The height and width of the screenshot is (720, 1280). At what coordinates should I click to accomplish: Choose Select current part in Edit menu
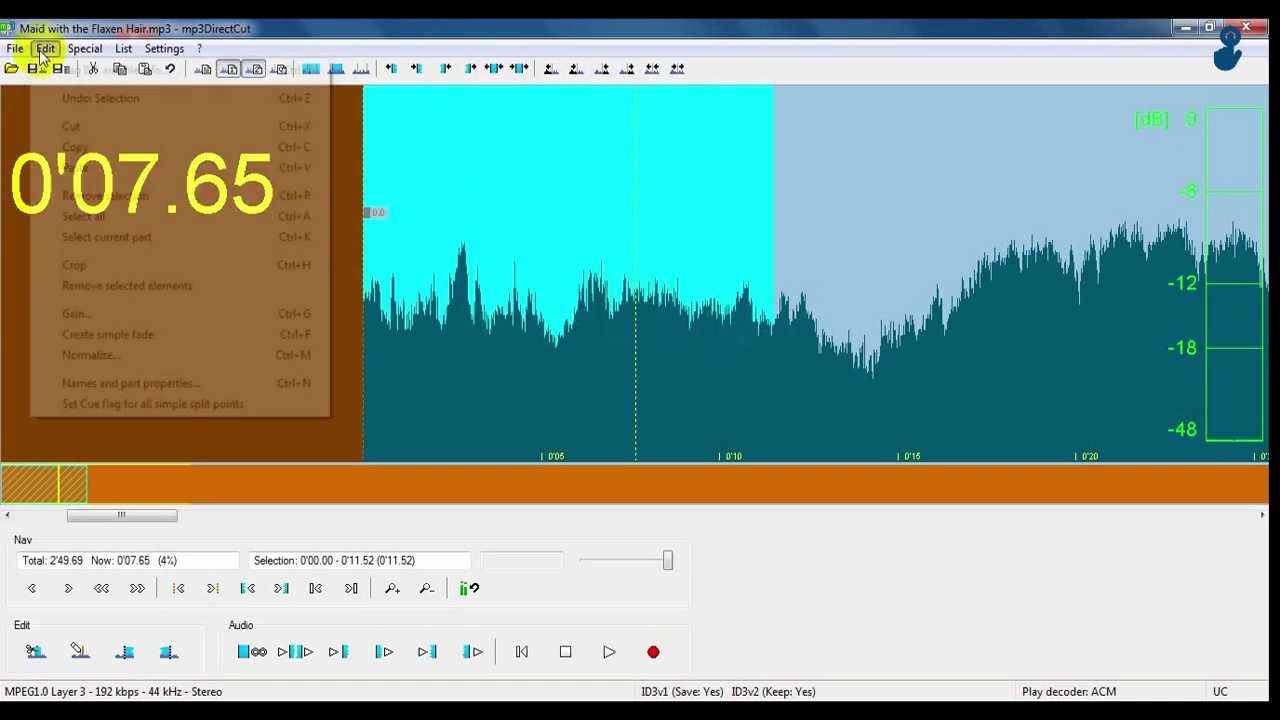point(180,237)
